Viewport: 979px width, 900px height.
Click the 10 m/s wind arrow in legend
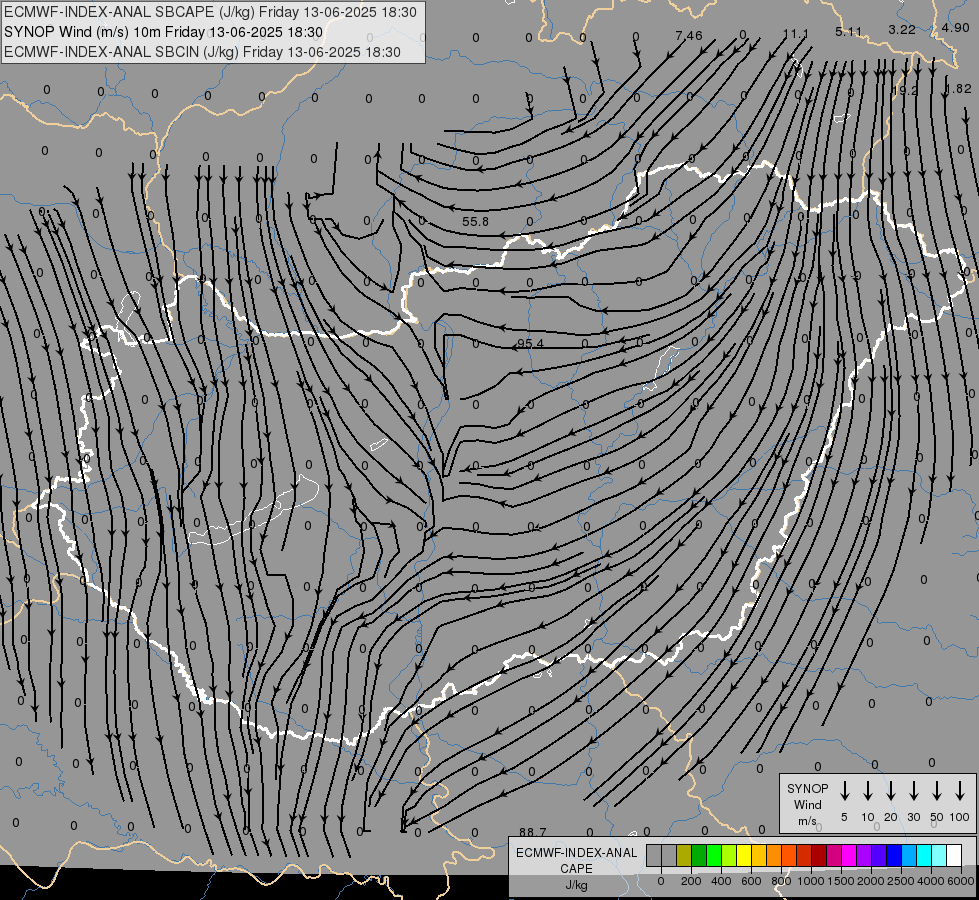click(867, 791)
